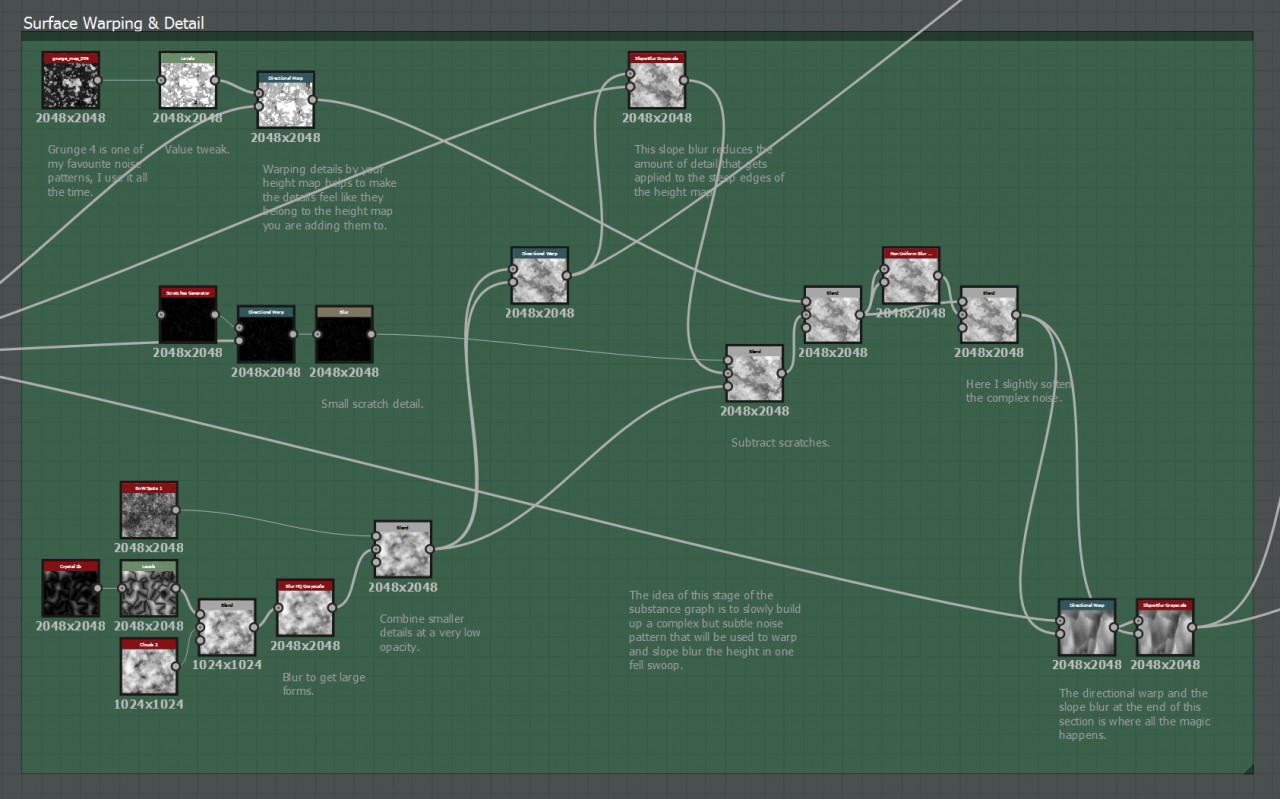Click the BnW Spots 1 output connector
Screen dimensions: 1280x799
[176, 510]
